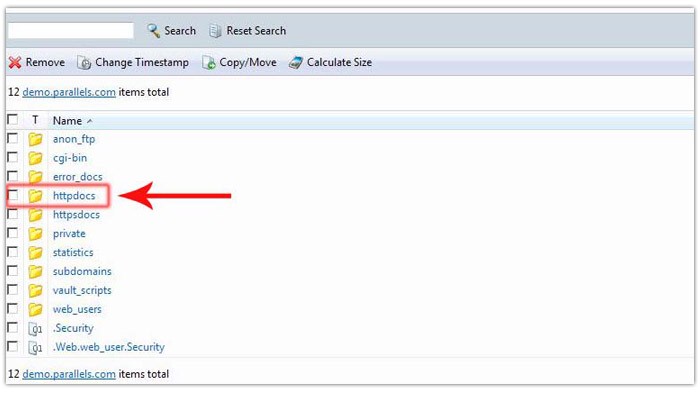The image size is (700, 393).
Task: Click the private folder icon
Action: 35,234
